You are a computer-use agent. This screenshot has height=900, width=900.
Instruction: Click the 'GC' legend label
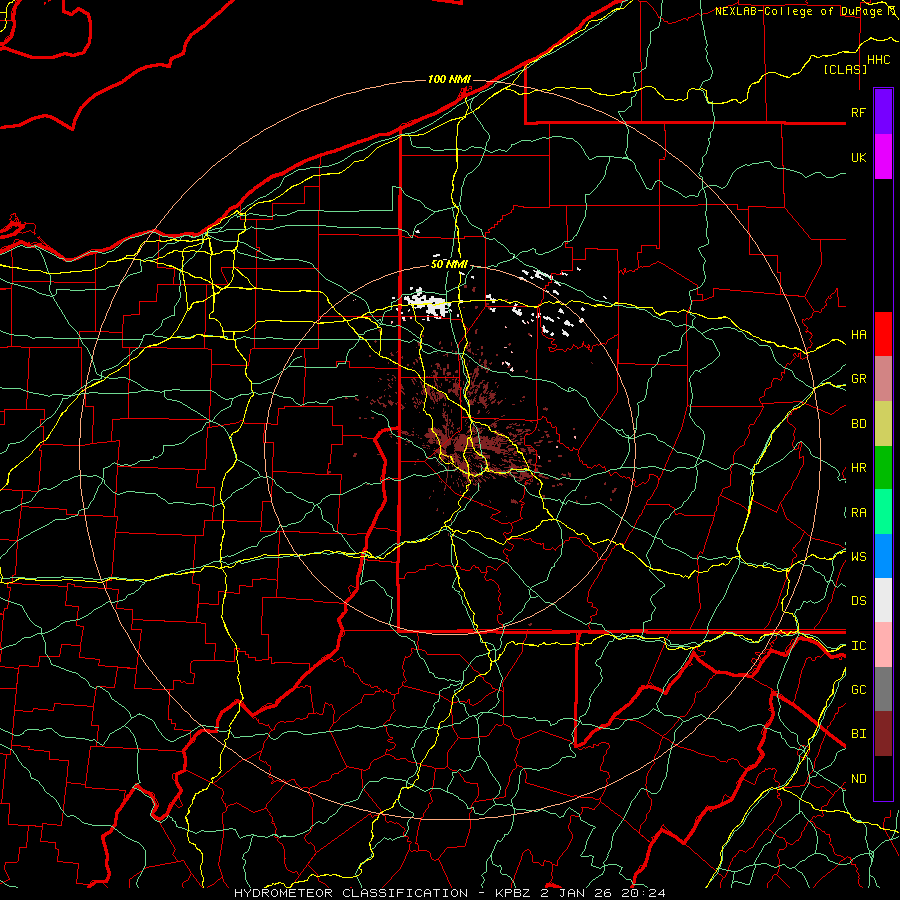(x=858, y=690)
